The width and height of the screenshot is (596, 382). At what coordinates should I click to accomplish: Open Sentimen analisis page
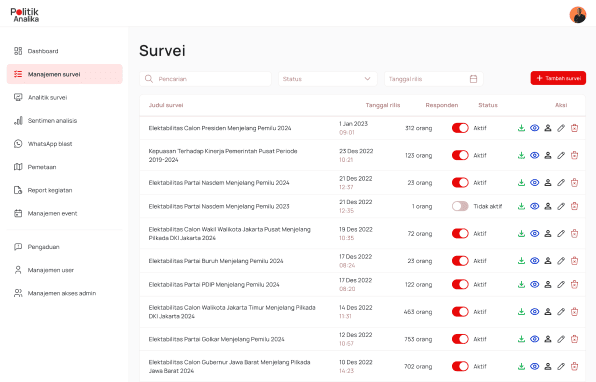tap(65, 120)
